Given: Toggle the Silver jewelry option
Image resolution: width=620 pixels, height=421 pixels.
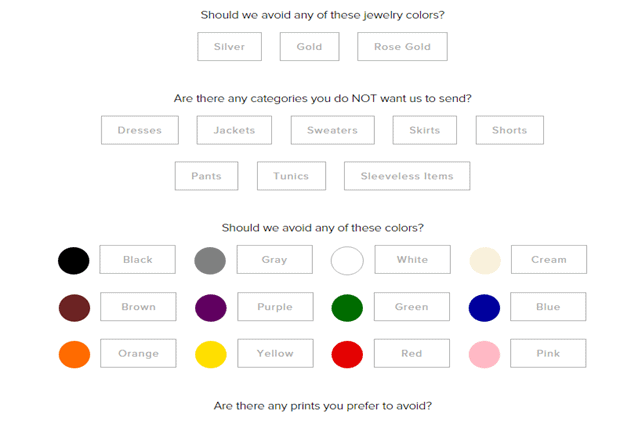Looking at the screenshot, I should 229,47.
